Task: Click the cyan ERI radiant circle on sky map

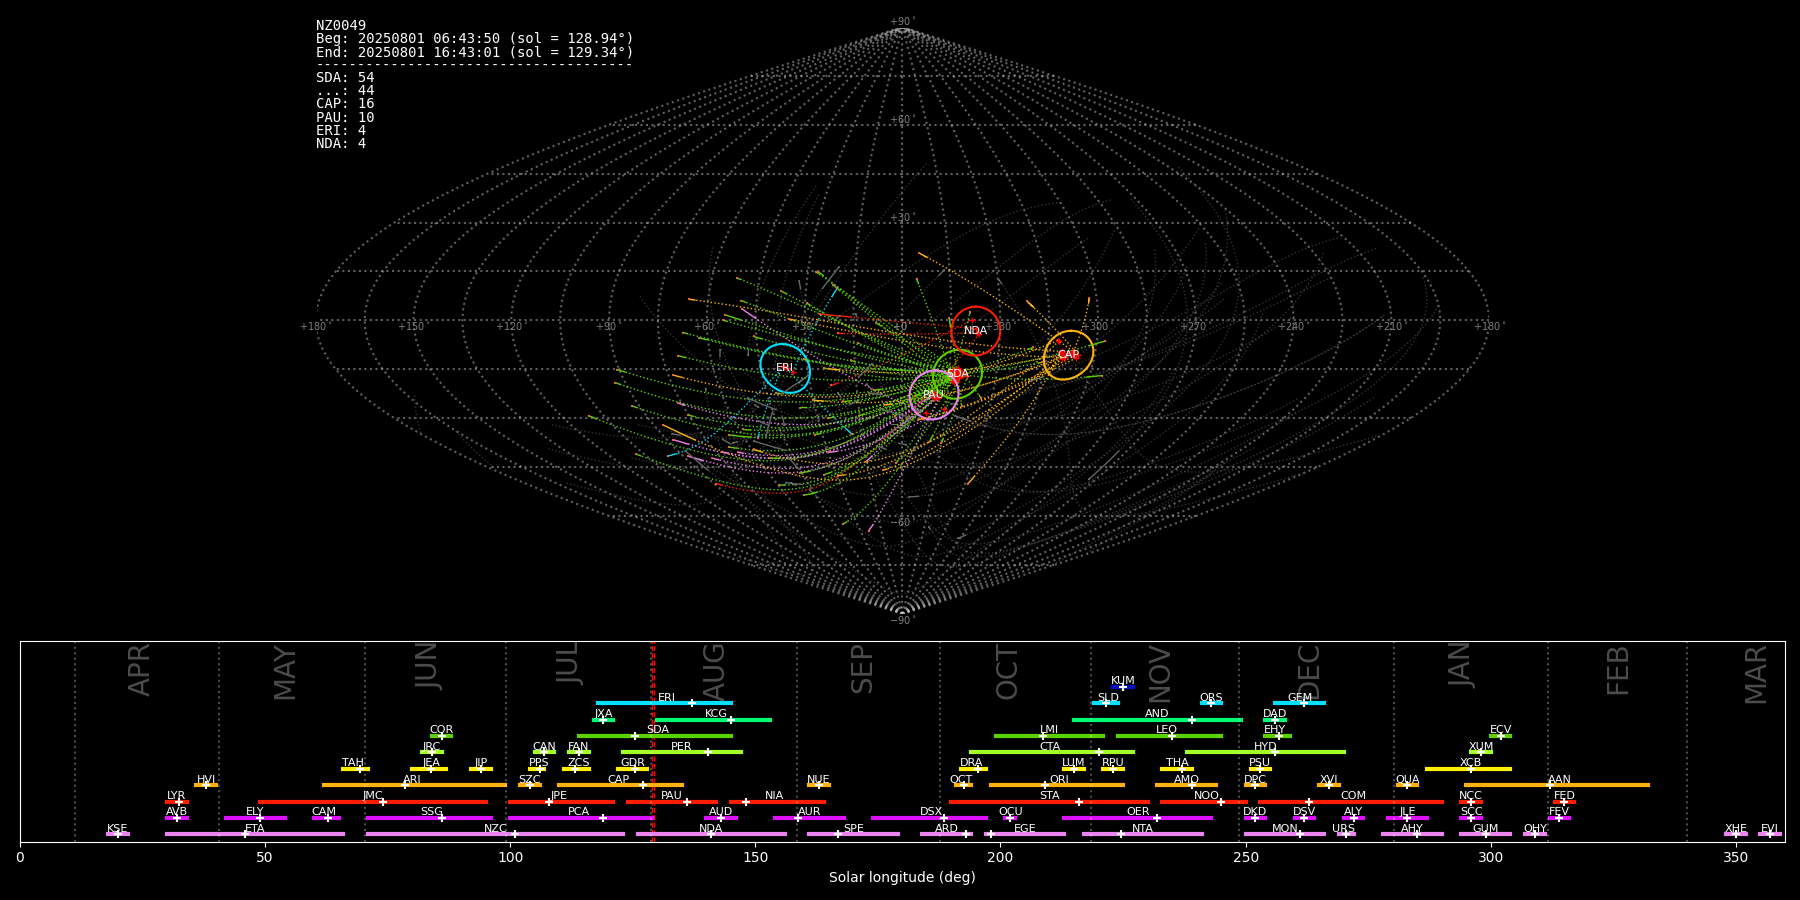Action: [785, 368]
